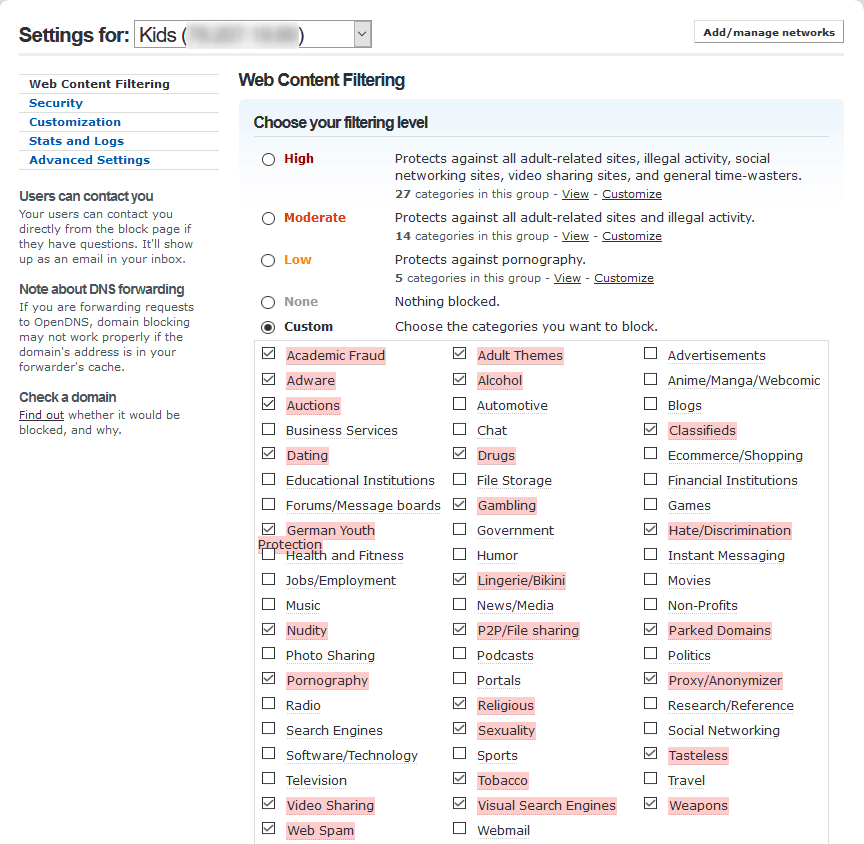Click the Find out domain link
This screenshot has height=844, width=864.
41,415
